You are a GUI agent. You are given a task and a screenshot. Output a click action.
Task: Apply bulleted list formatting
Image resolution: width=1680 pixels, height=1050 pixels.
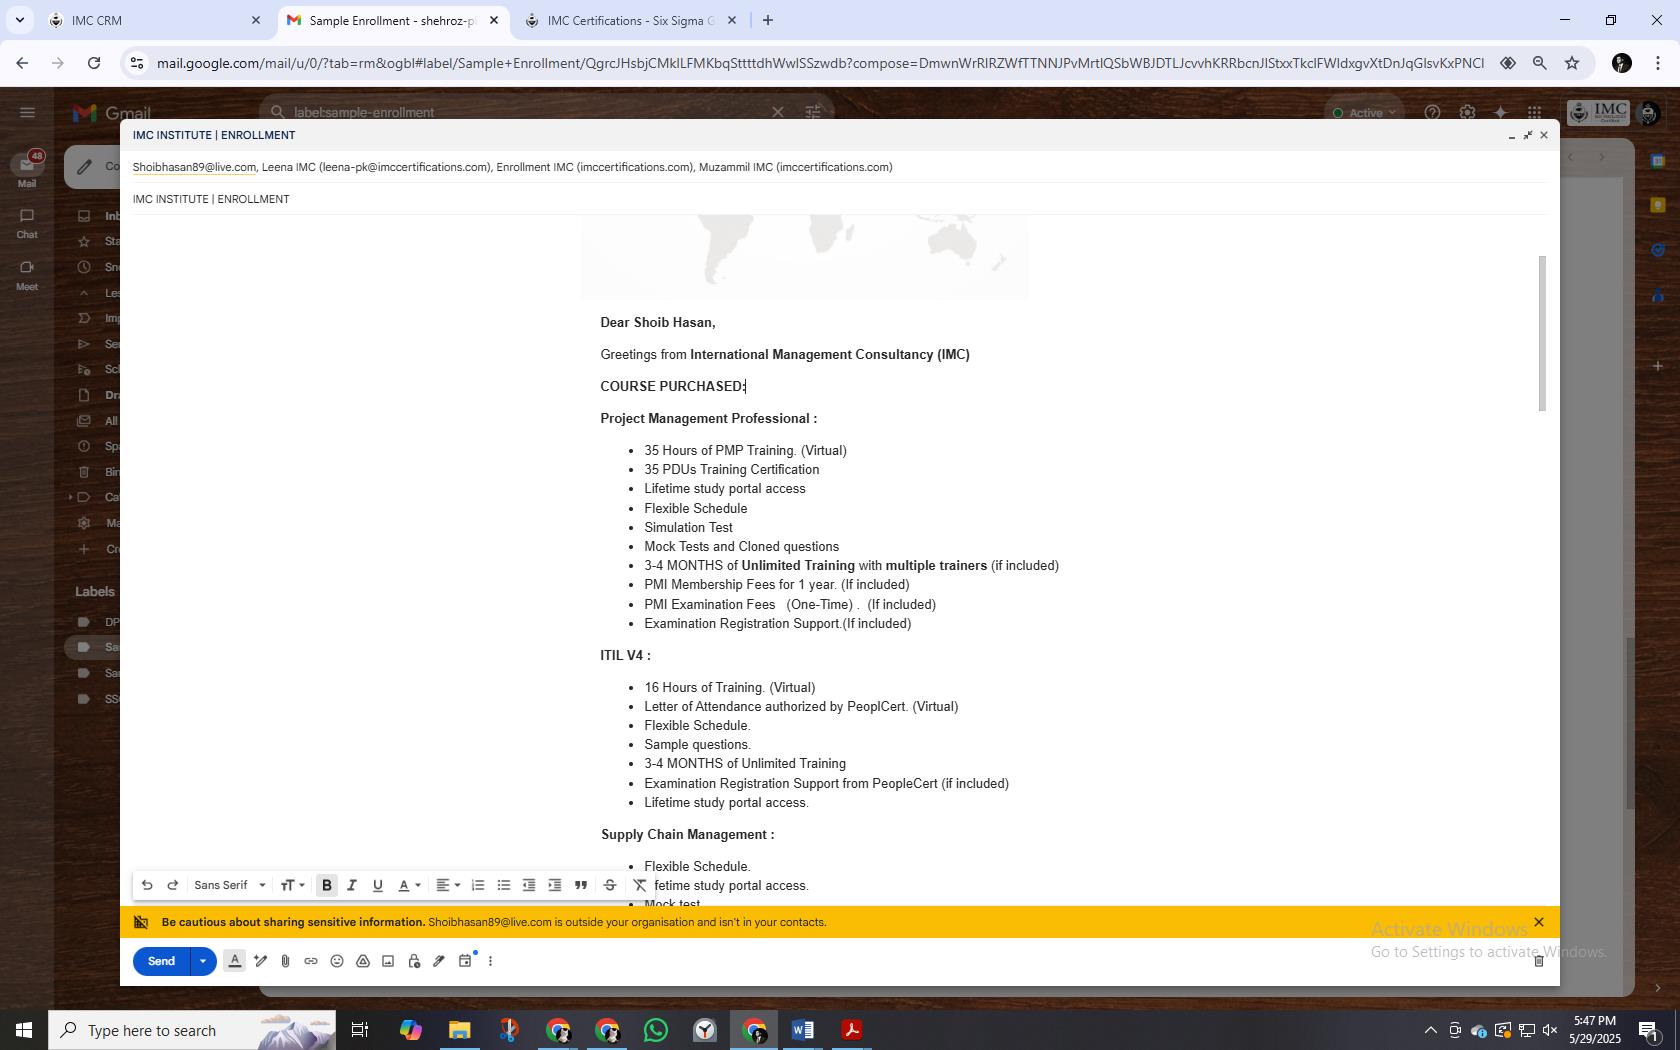[504, 885]
